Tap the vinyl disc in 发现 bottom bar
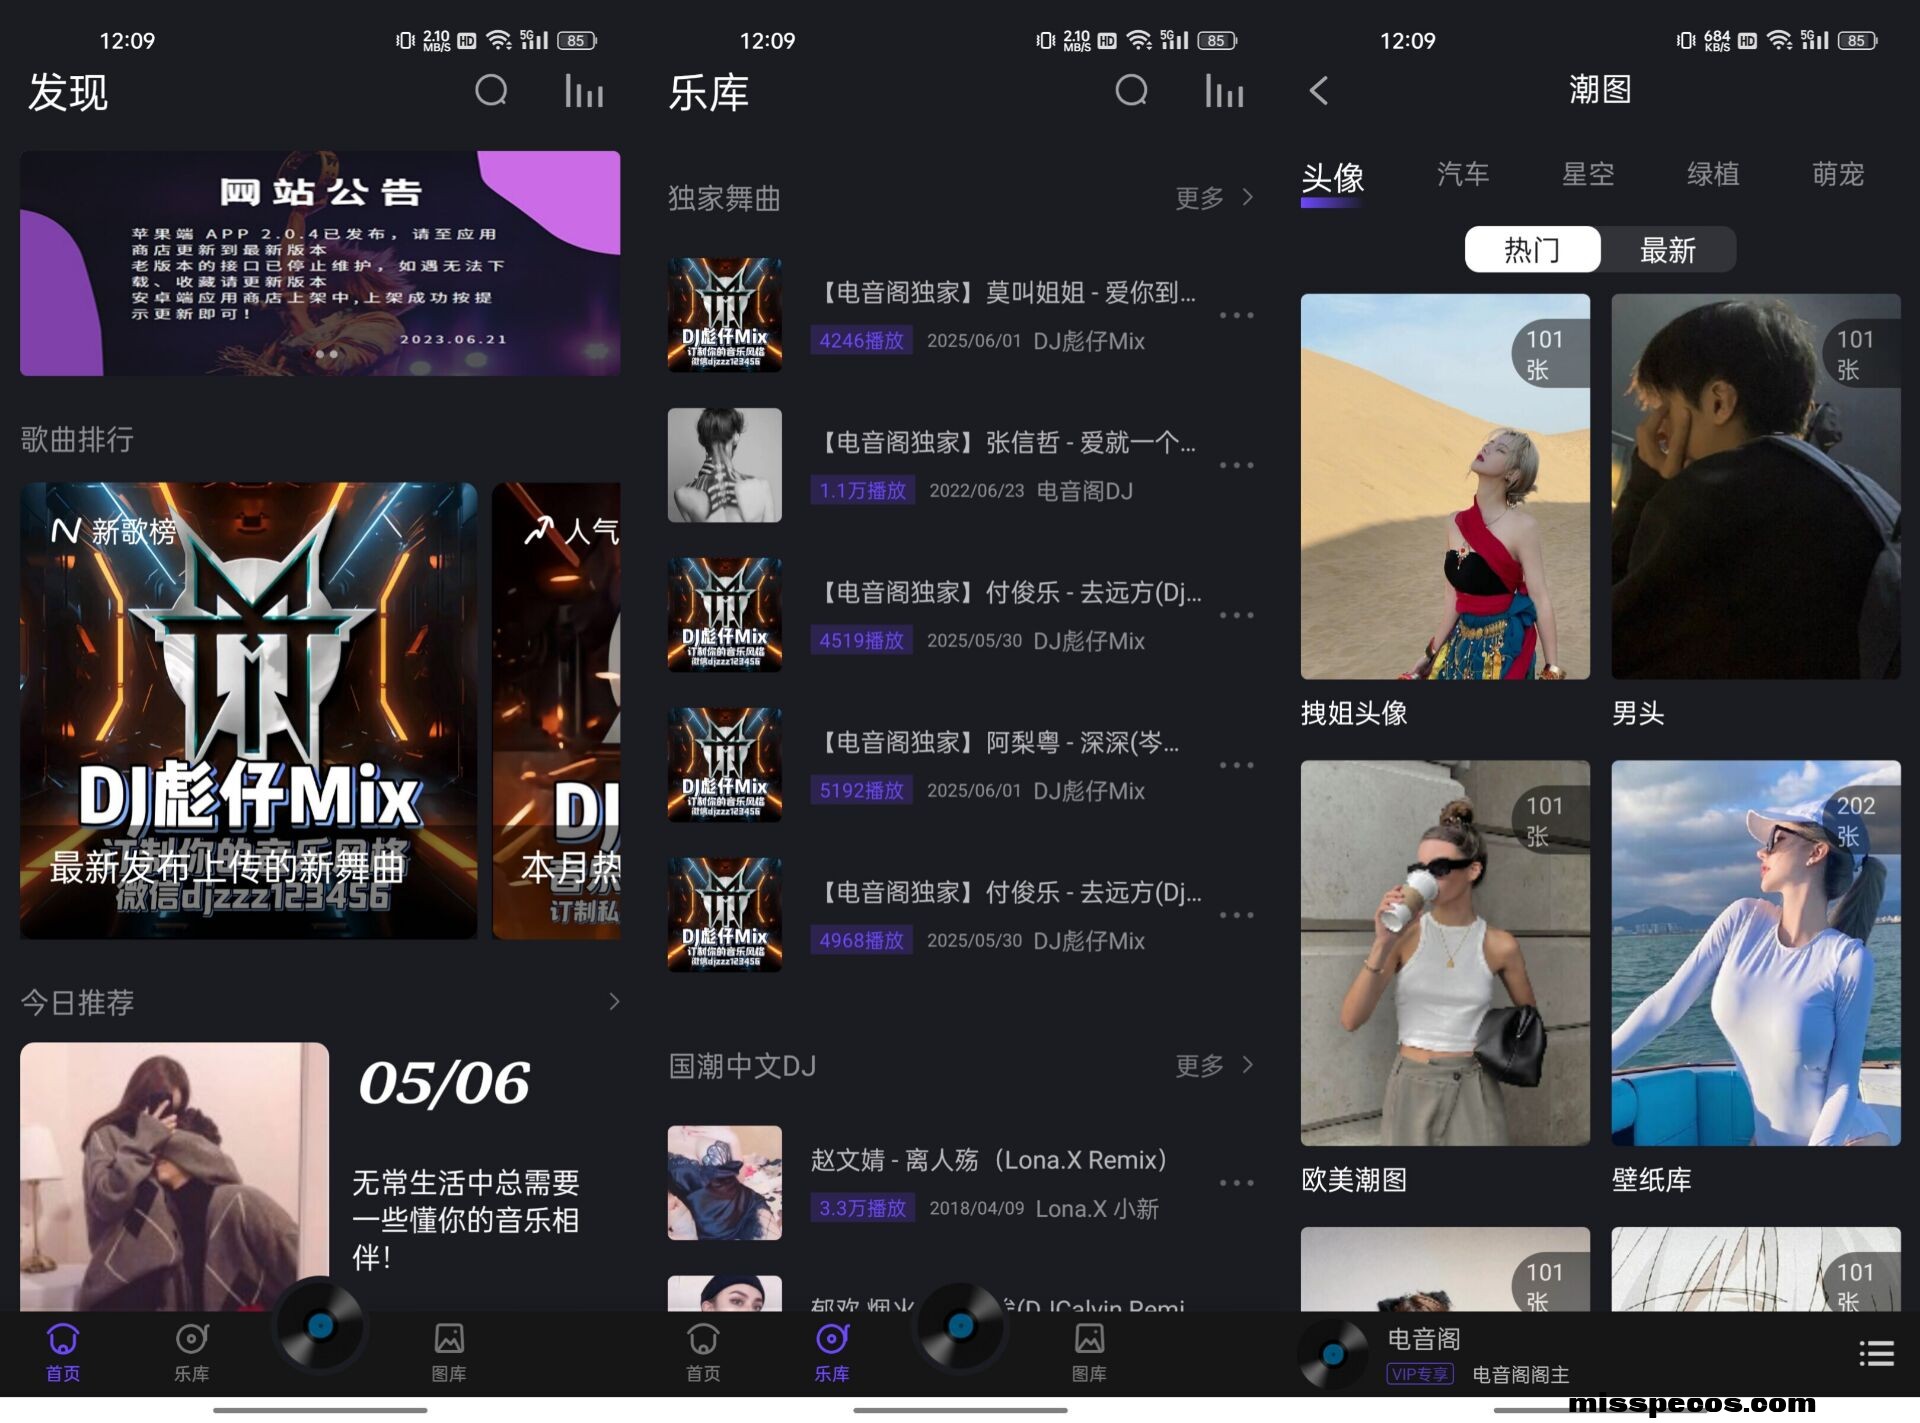Screen dimensions: 1920x1423 pyautogui.click(x=320, y=1326)
